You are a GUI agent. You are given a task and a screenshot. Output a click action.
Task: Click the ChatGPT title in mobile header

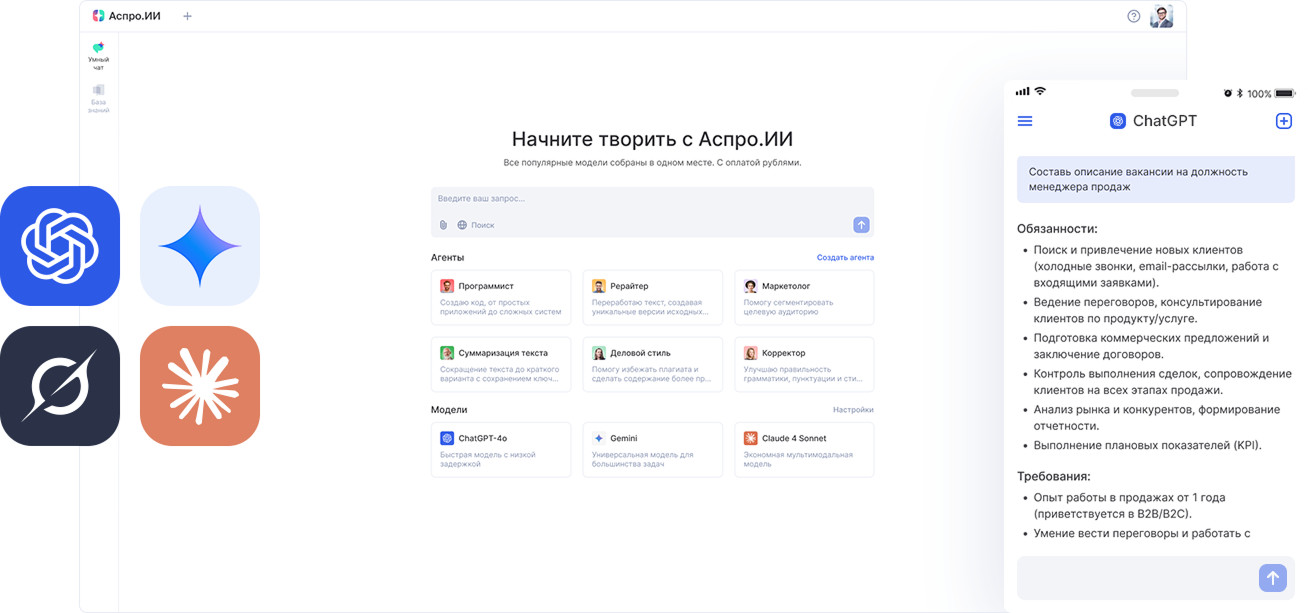point(1165,121)
